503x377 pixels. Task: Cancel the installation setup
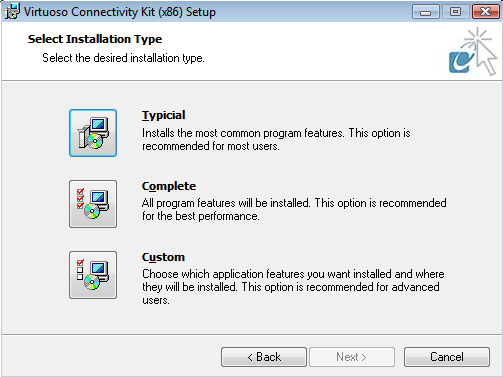(447, 357)
